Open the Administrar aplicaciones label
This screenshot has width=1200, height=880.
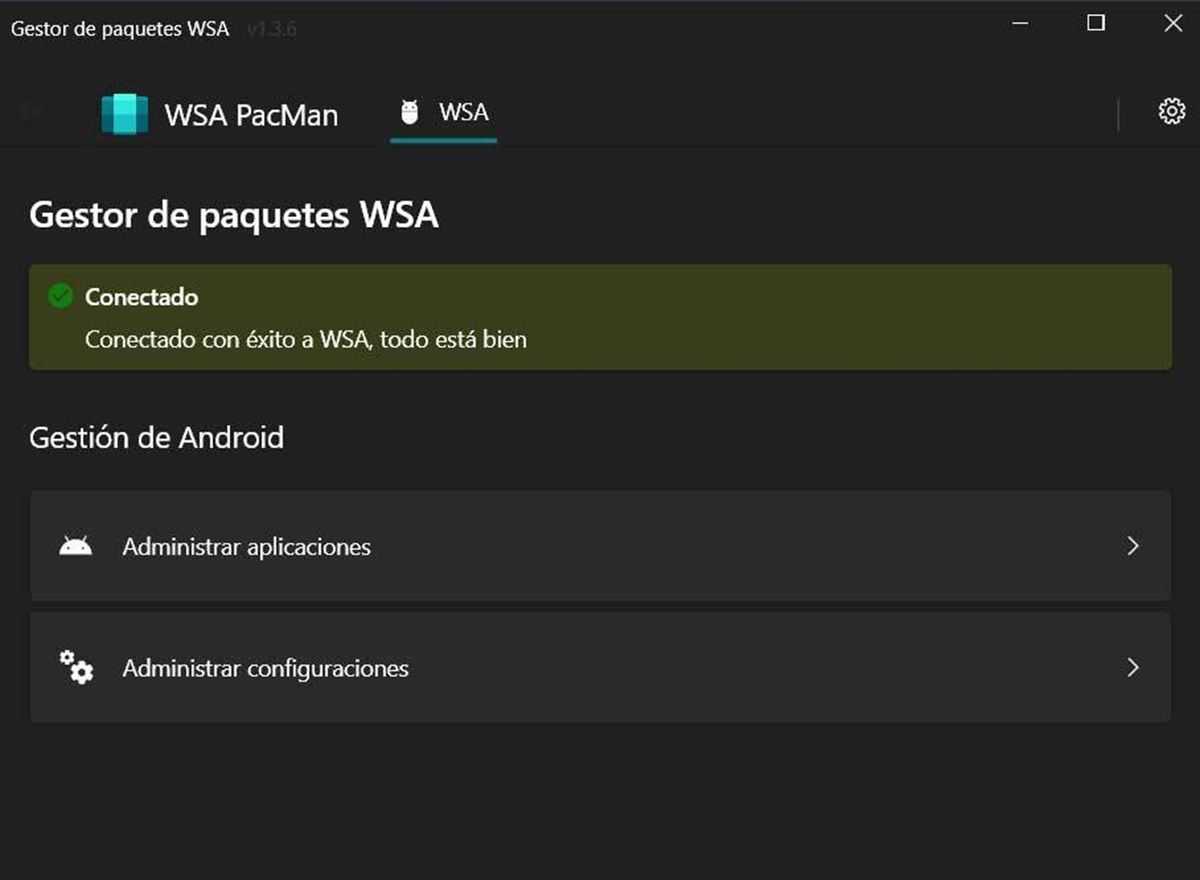point(246,547)
